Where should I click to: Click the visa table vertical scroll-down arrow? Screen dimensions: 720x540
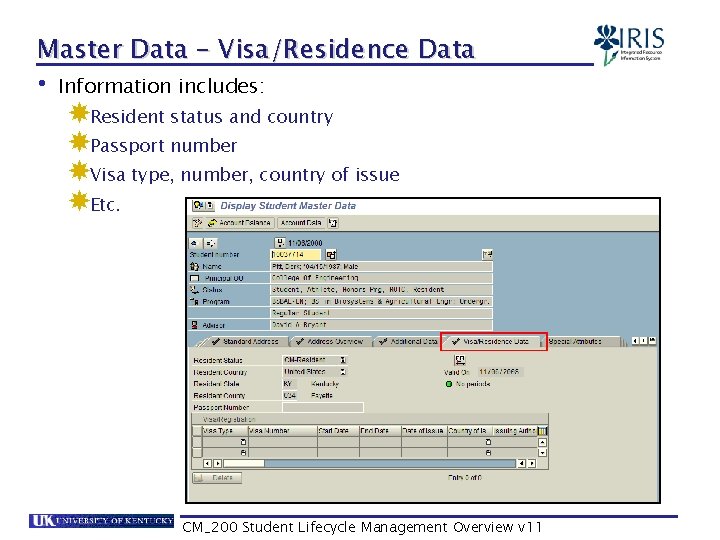tap(542, 453)
